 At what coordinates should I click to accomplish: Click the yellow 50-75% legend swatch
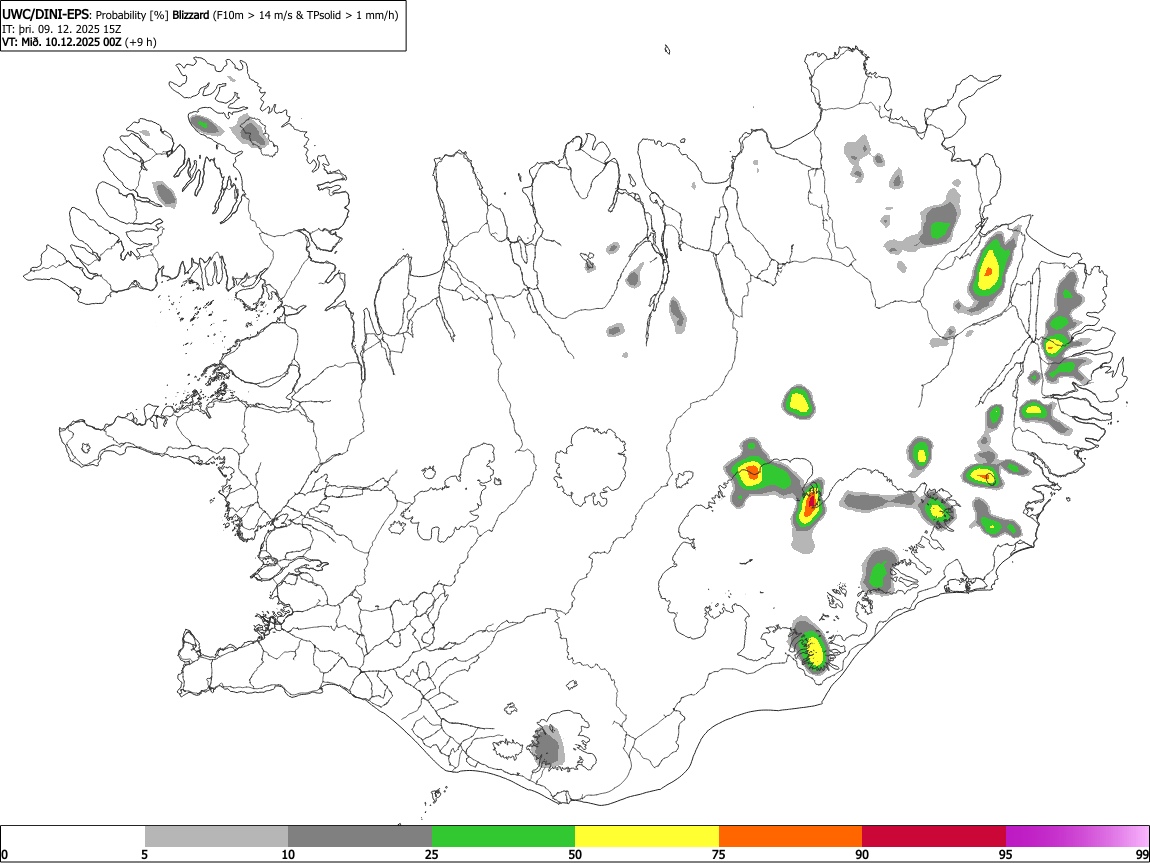click(x=647, y=837)
